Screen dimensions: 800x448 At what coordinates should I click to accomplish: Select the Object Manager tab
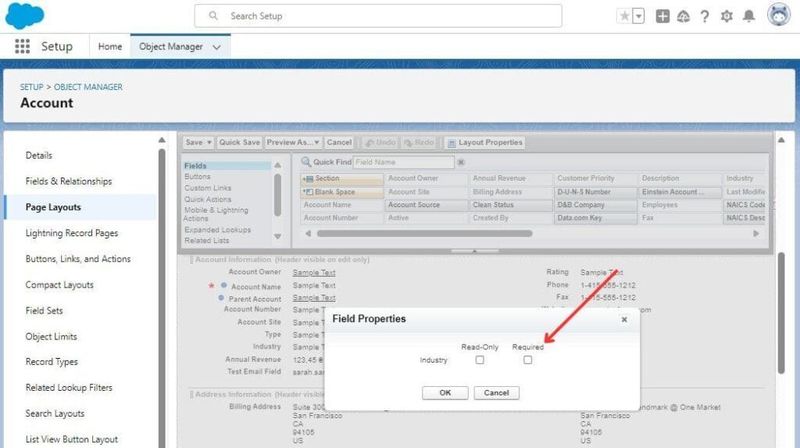(x=171, y=46)
